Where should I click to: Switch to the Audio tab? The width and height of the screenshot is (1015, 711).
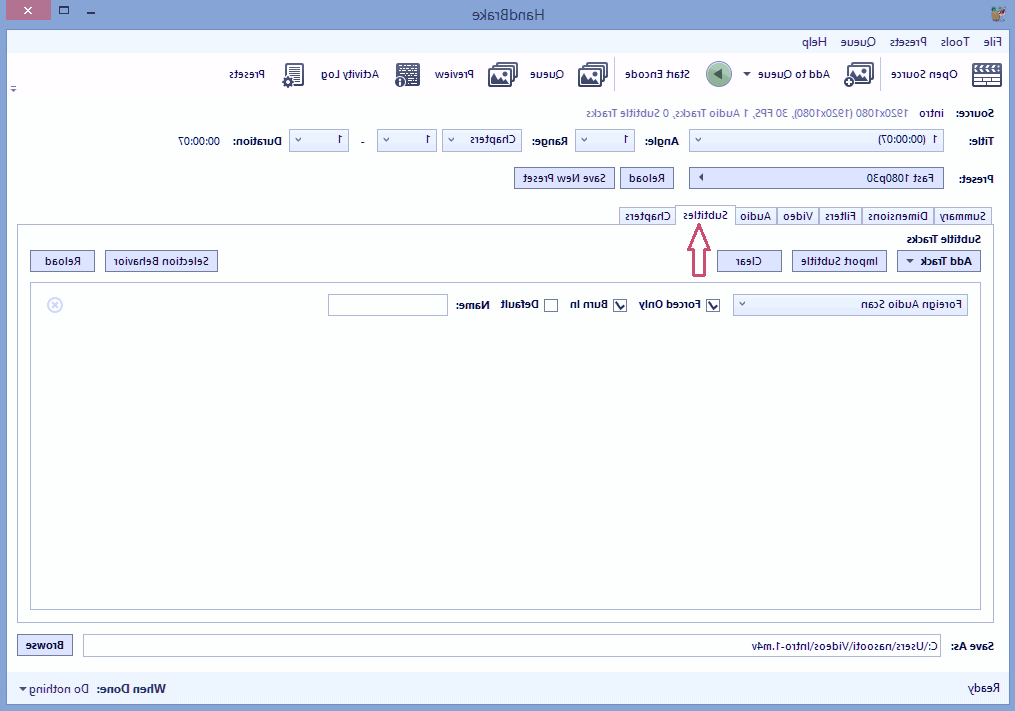click(755, 216)
